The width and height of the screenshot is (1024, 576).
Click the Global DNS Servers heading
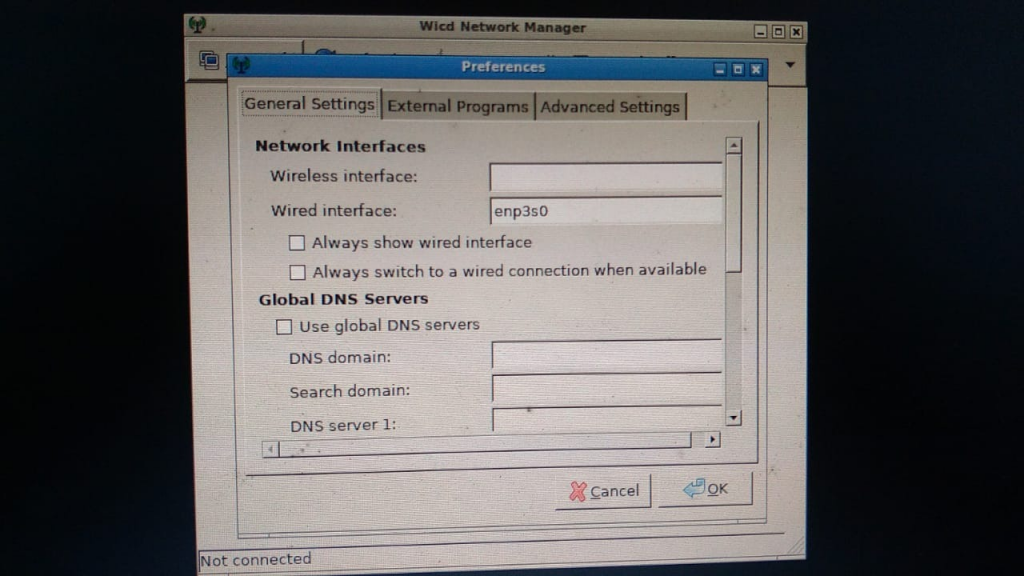[344, 299]
